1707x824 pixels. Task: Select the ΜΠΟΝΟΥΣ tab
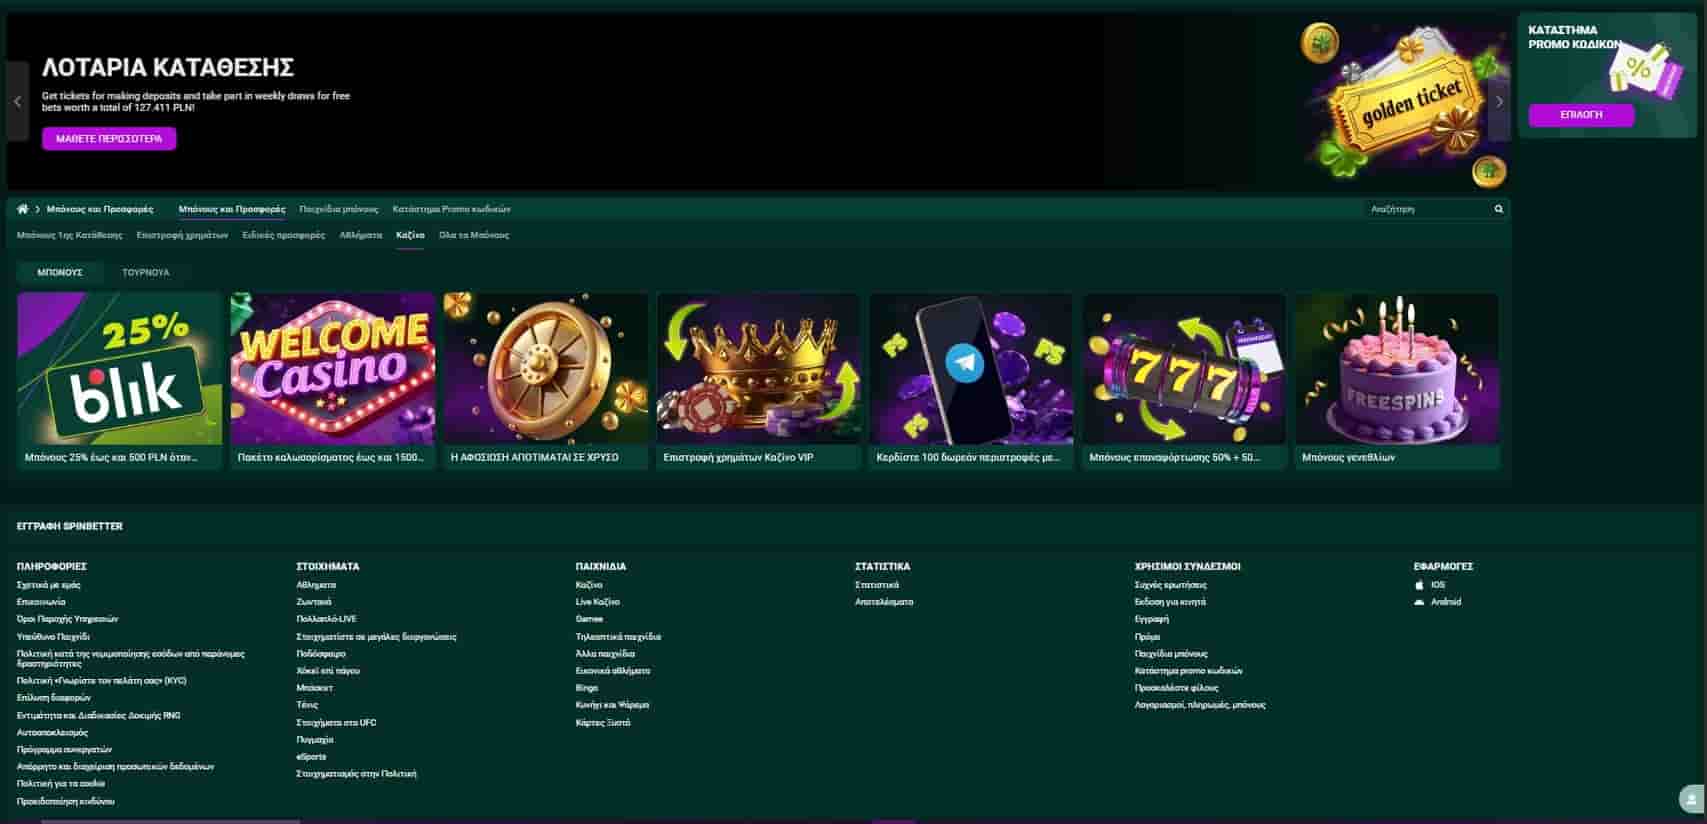(x=60, y=272)
